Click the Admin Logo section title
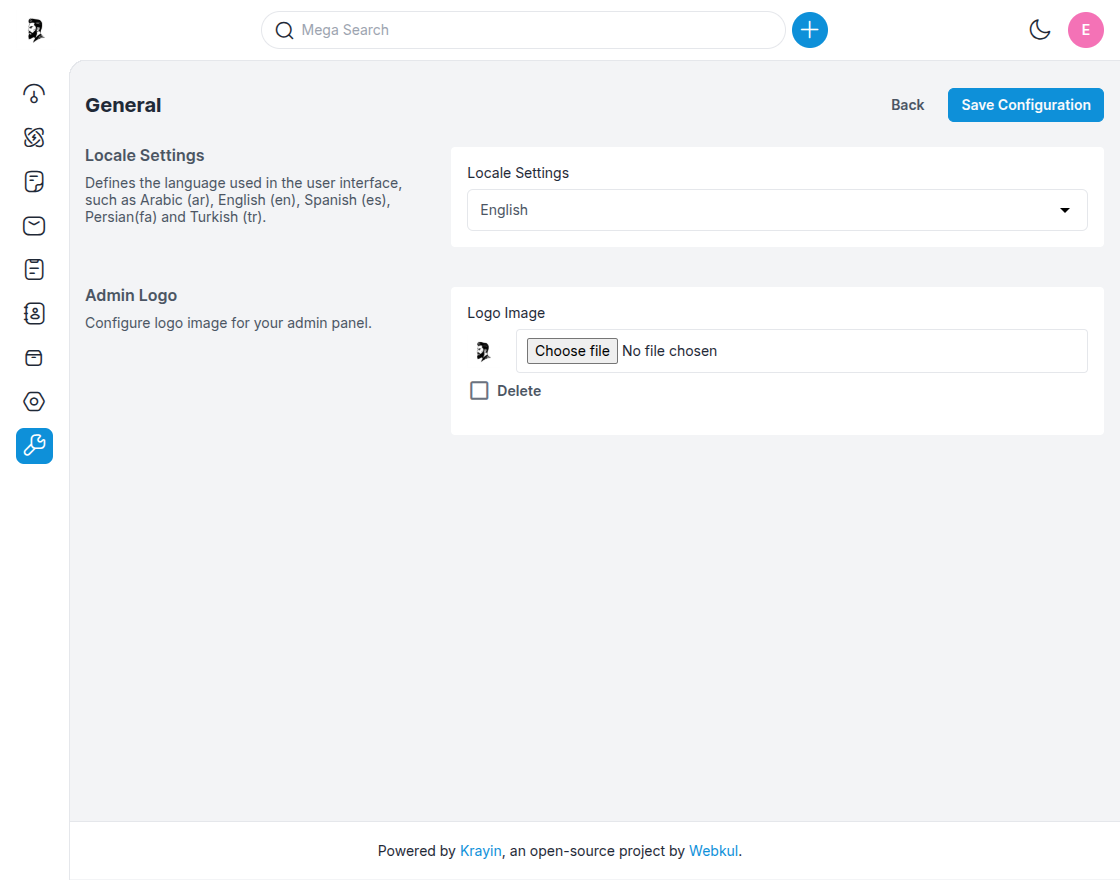This screenshot has height=880, width=1120. pos(131,295)
